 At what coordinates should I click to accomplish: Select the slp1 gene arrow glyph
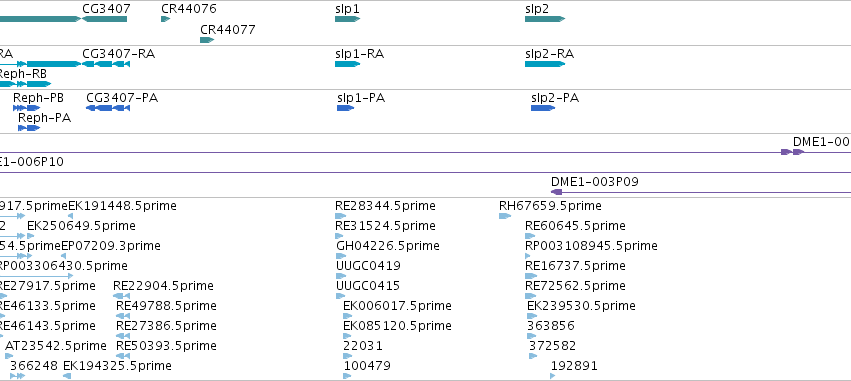pyautogui.click(x=347, y=19)
